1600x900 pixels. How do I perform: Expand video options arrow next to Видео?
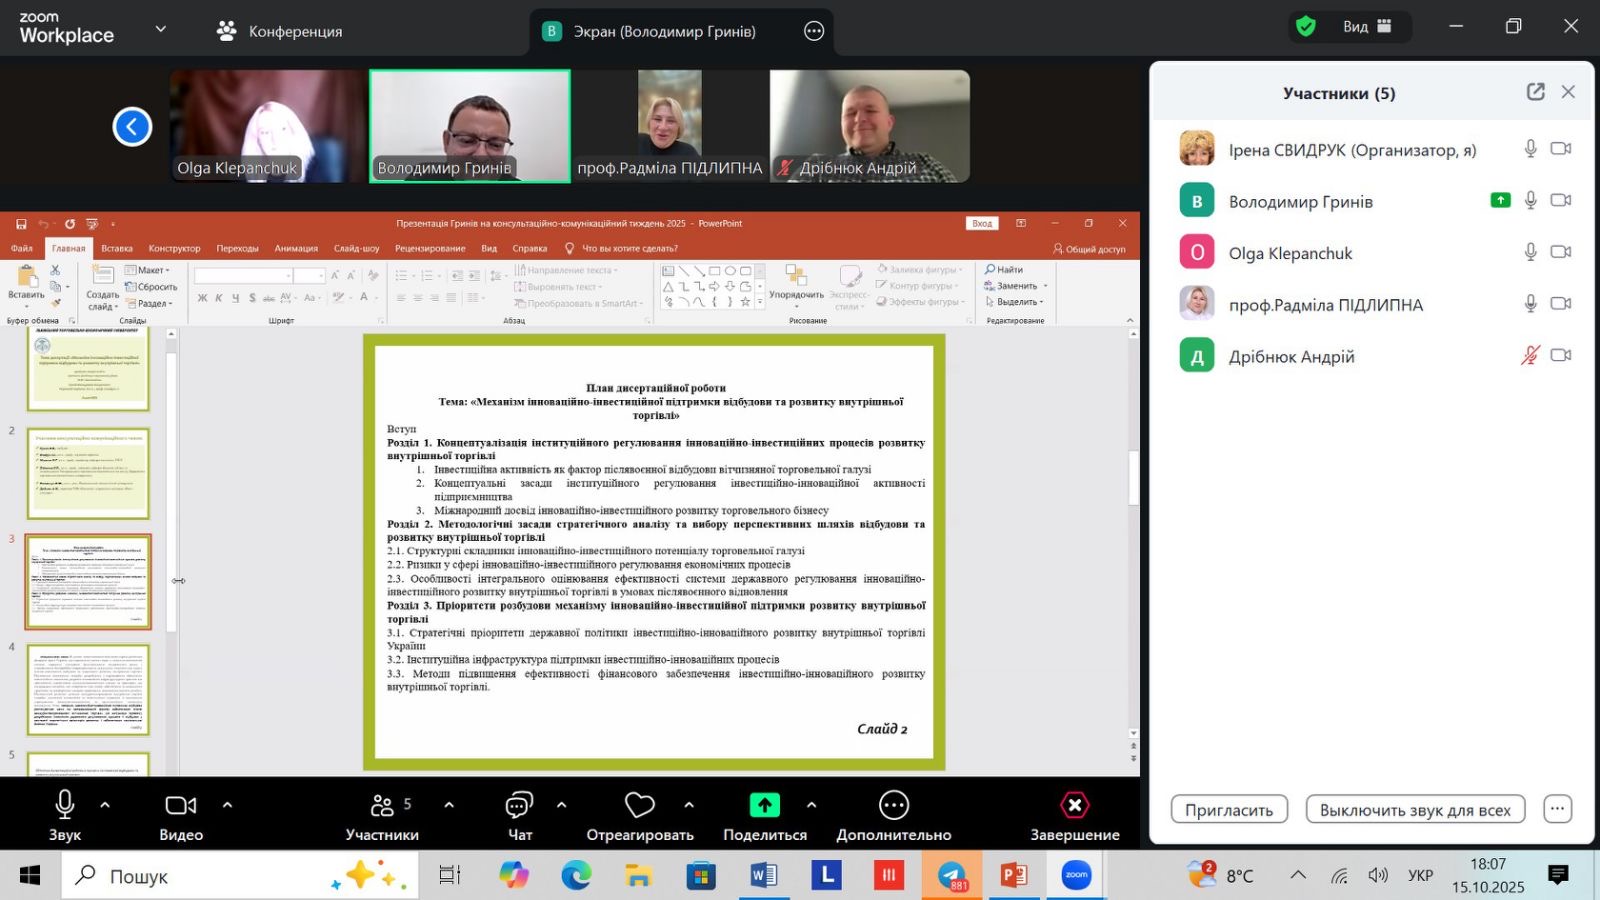[227, 805]
